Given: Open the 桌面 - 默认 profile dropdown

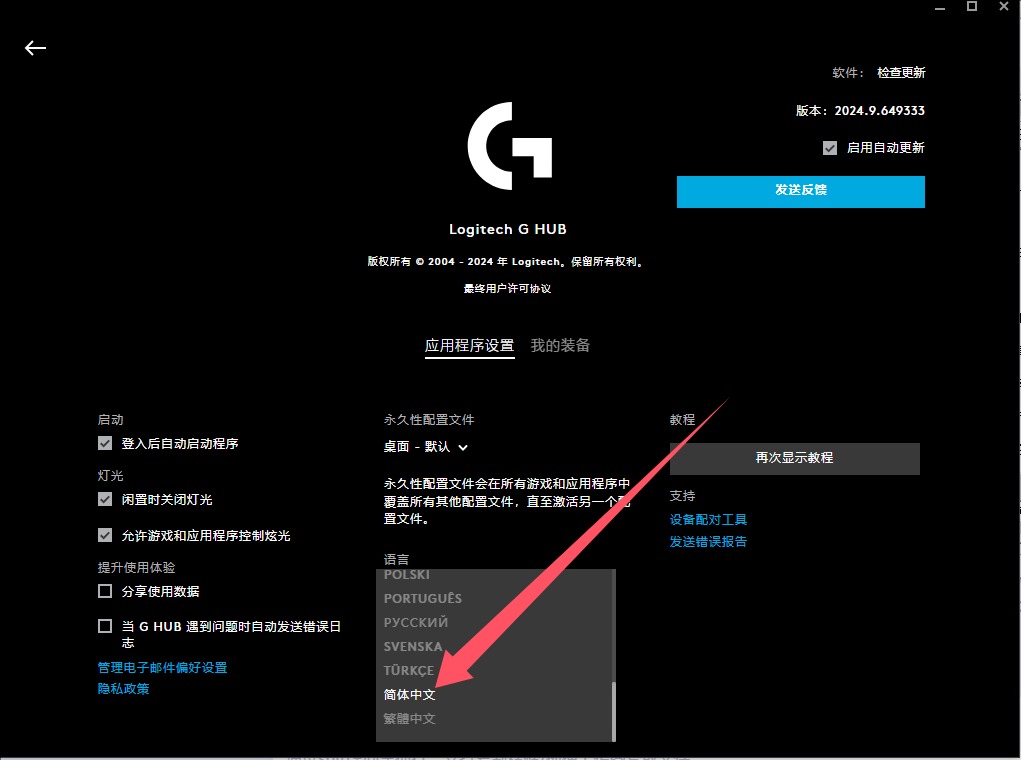Looking at the screenshot, I should 426,447.
